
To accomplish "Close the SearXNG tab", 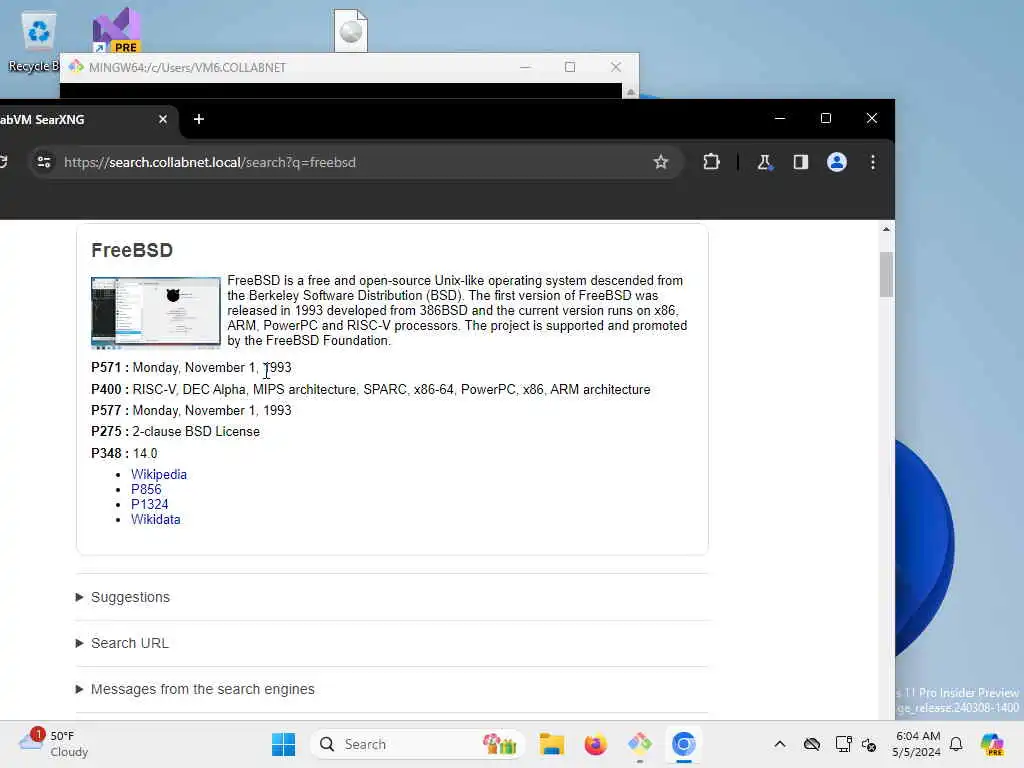I will 163,120.
